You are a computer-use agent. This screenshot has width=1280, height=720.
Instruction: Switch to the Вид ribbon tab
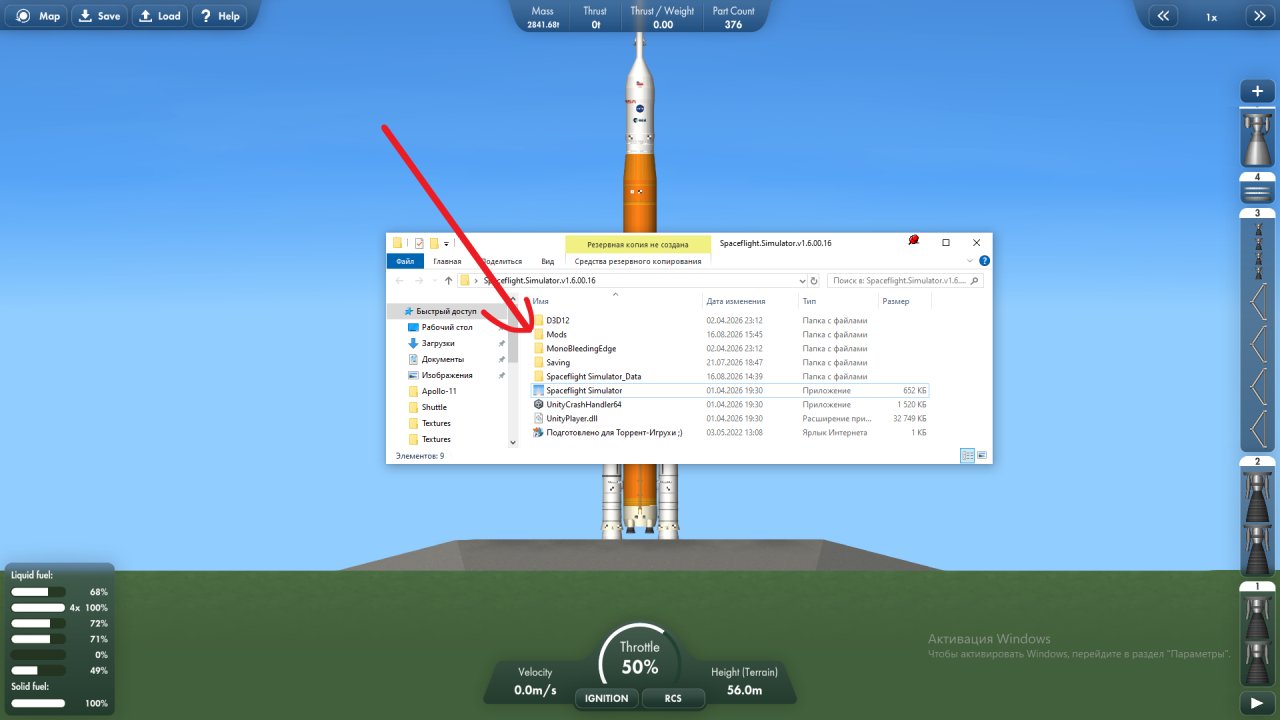[547, 261]
